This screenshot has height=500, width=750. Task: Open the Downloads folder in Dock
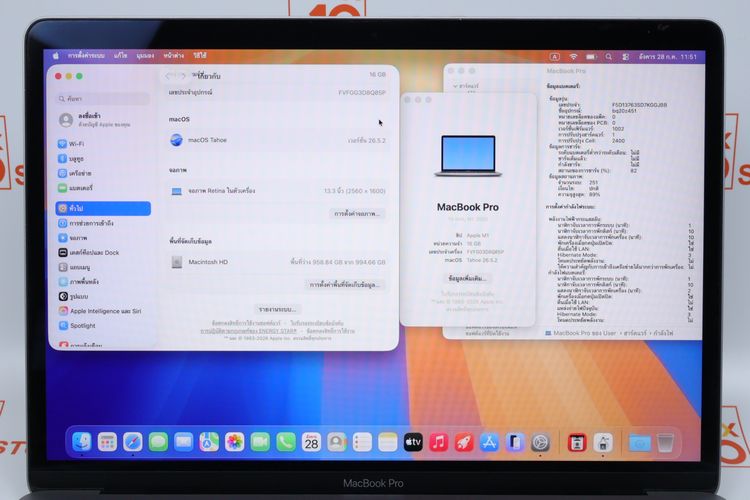640,442
